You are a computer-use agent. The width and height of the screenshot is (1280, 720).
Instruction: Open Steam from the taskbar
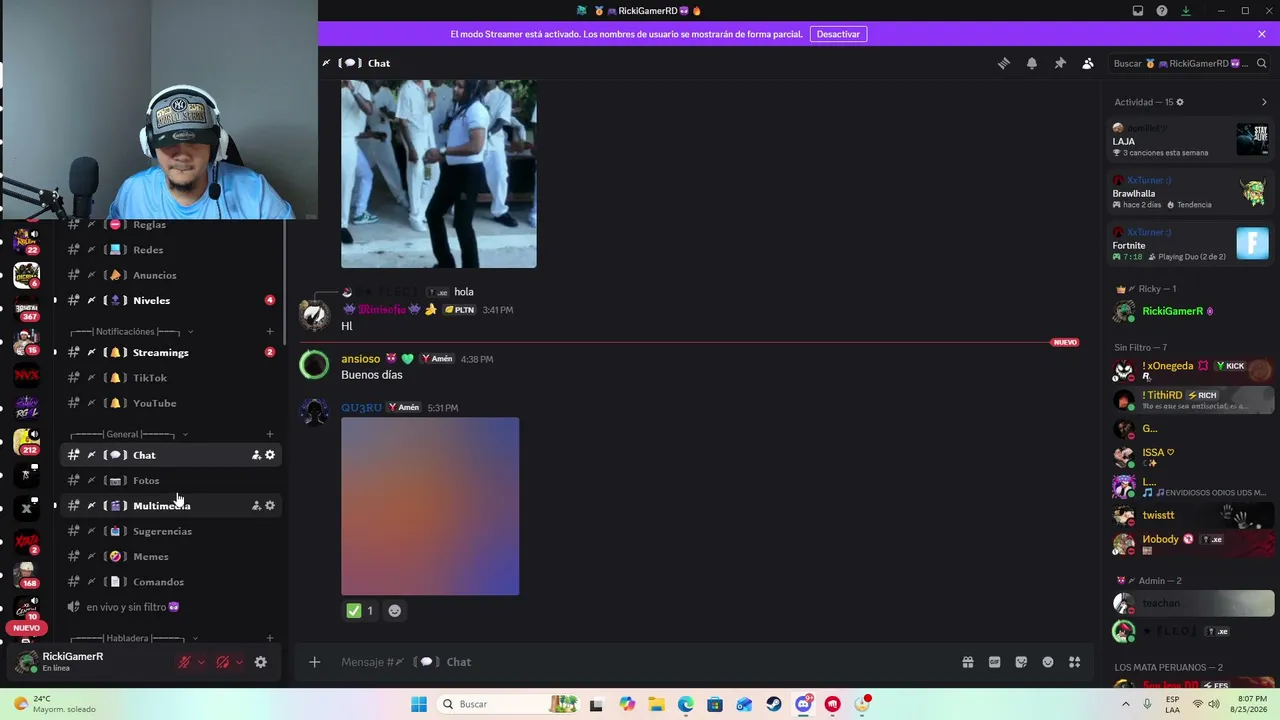(774, 704)
